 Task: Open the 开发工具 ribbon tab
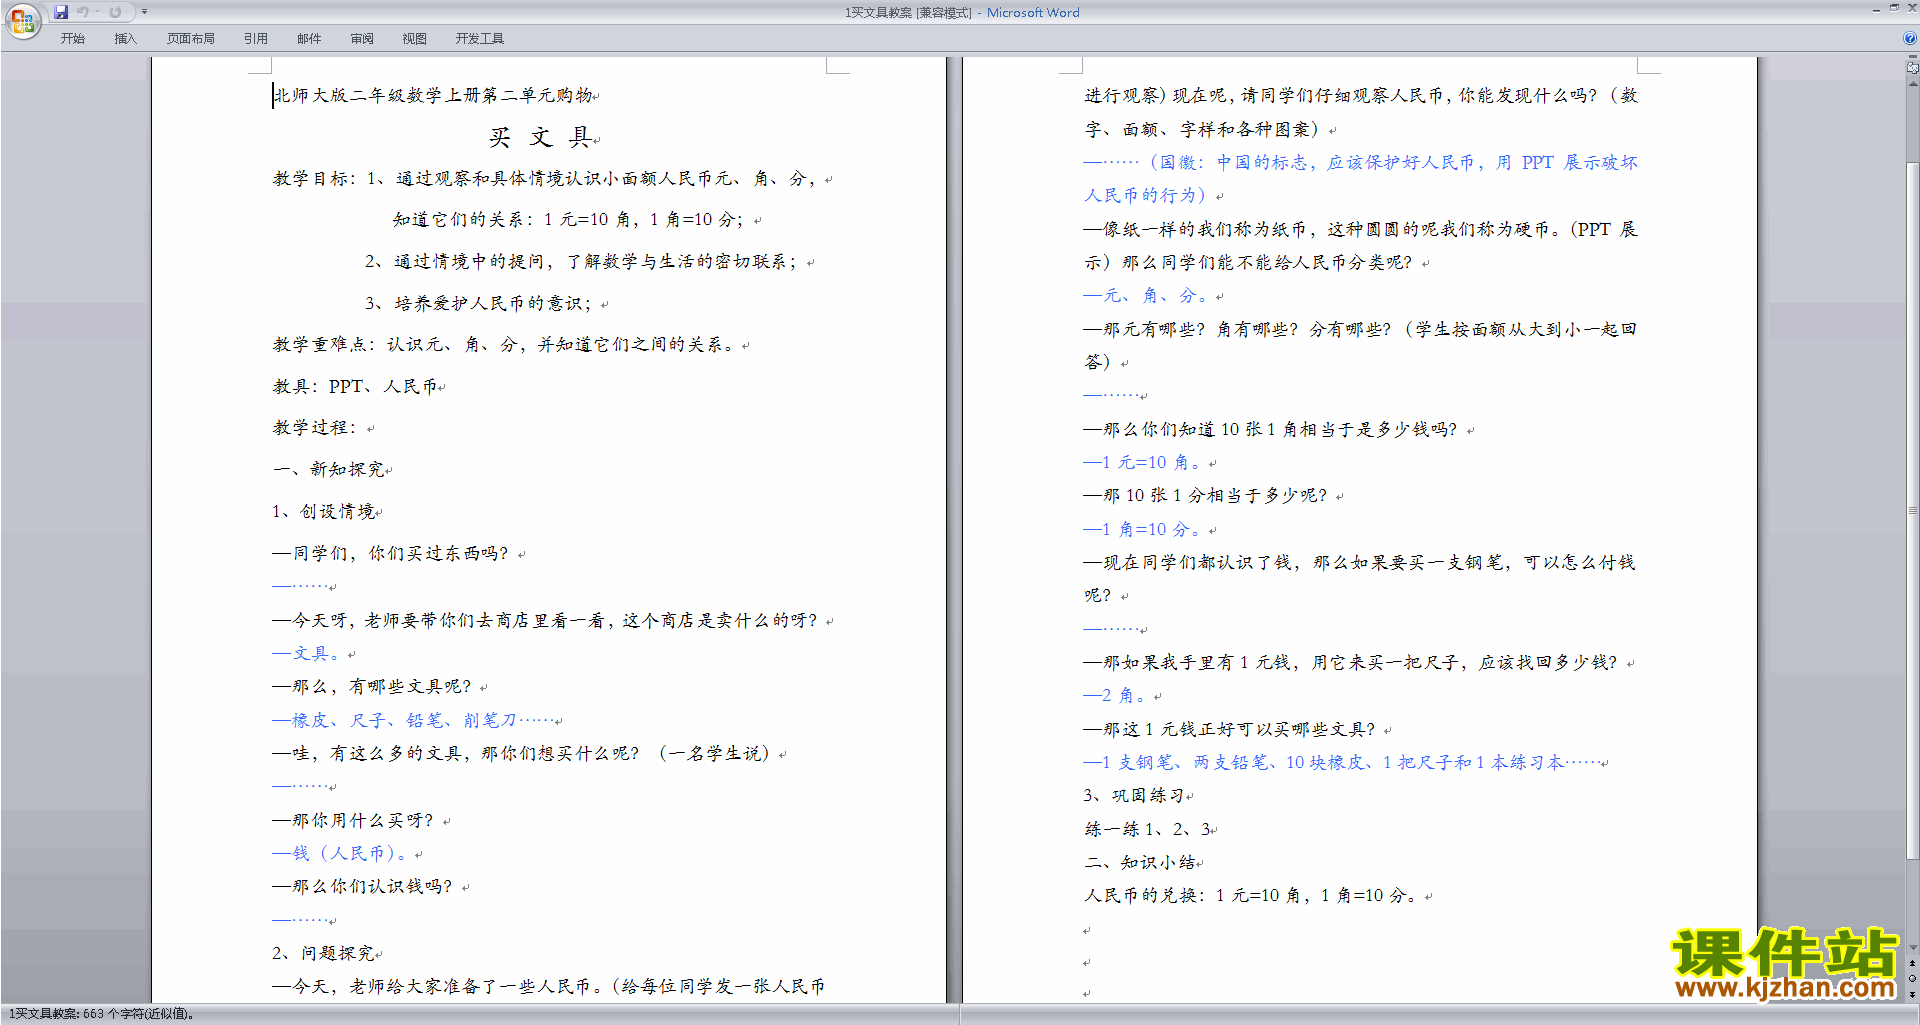coord(480,39)
